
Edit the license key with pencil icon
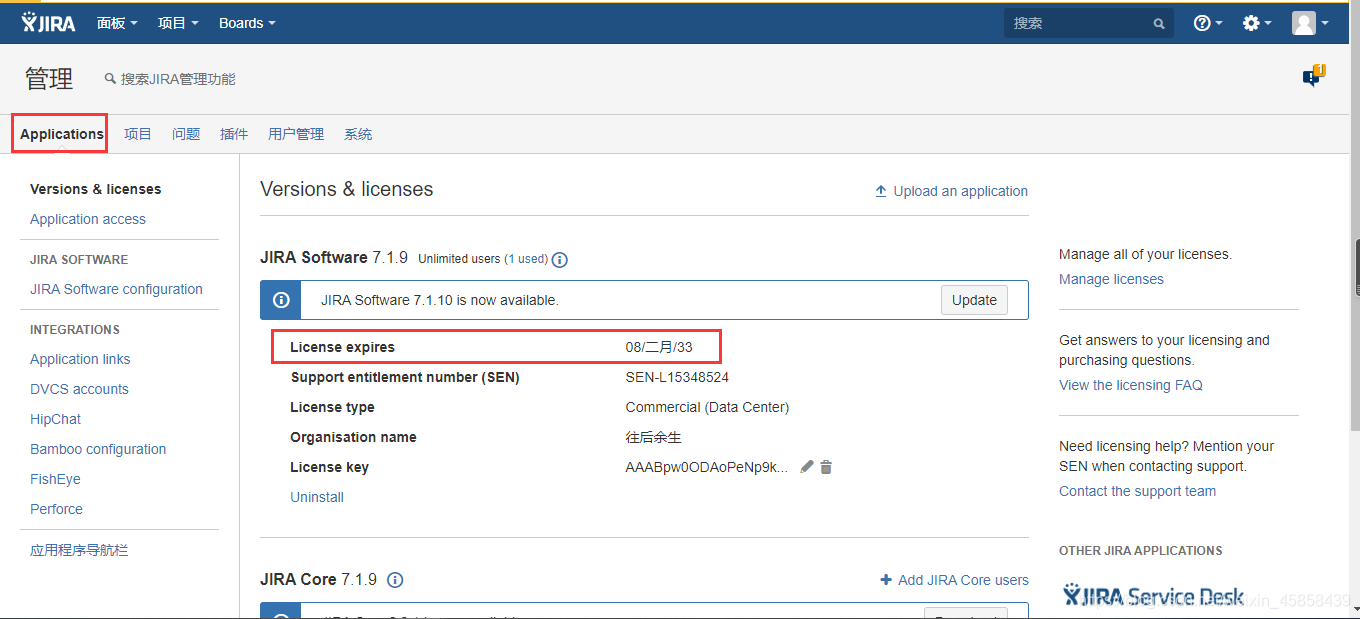[807, 467]
